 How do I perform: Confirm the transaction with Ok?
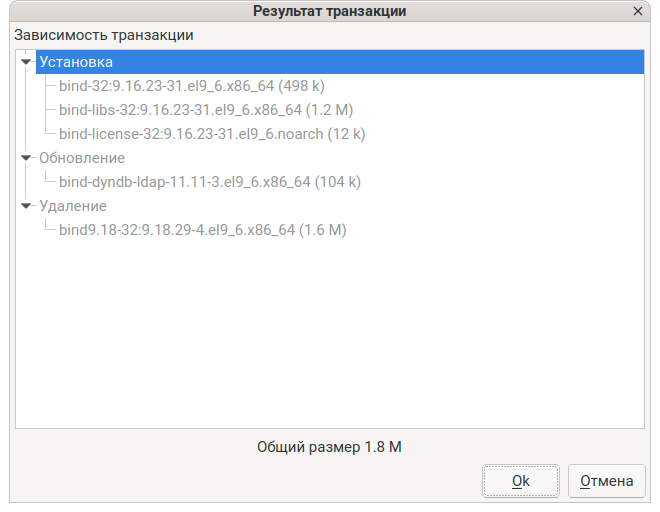click(x=520, y=481)
